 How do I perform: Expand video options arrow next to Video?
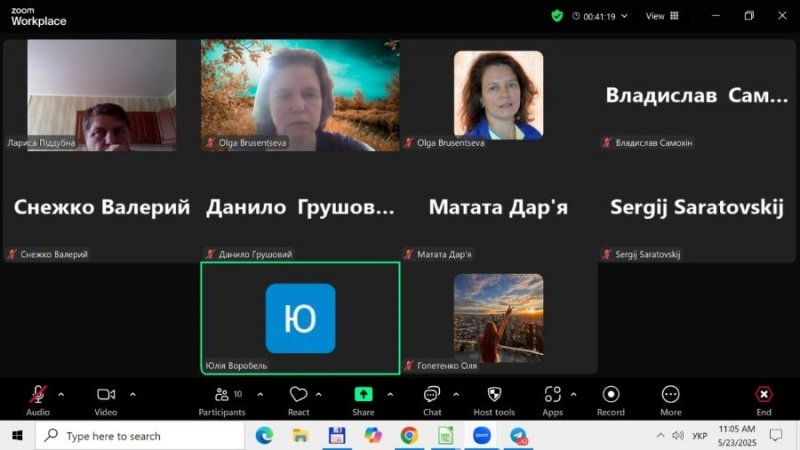click(x=132, y=394)
